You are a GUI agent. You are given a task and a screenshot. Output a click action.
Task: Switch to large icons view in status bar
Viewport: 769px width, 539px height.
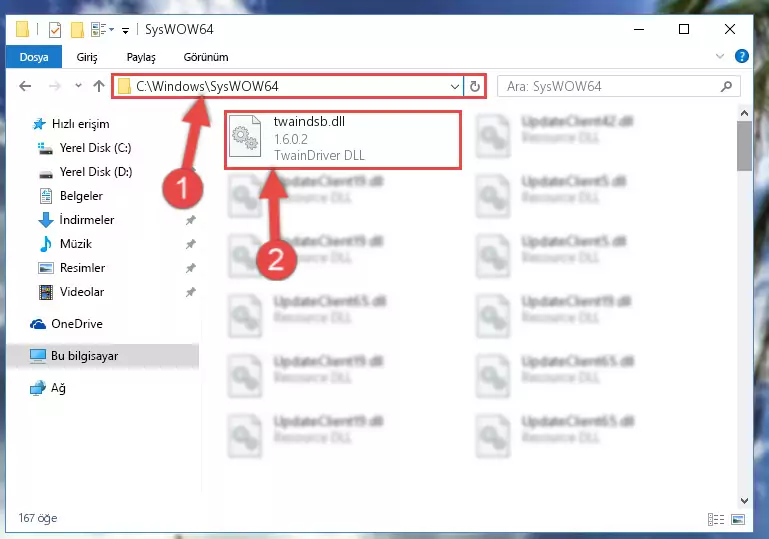(x=738, y=519)
